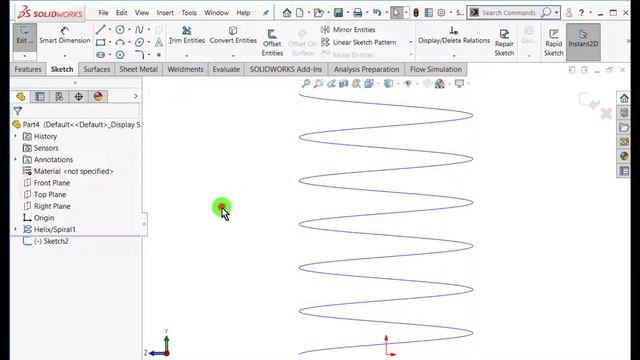Click the New document icon
Viewport: 640px width, 360px height.
pos(300,13)
